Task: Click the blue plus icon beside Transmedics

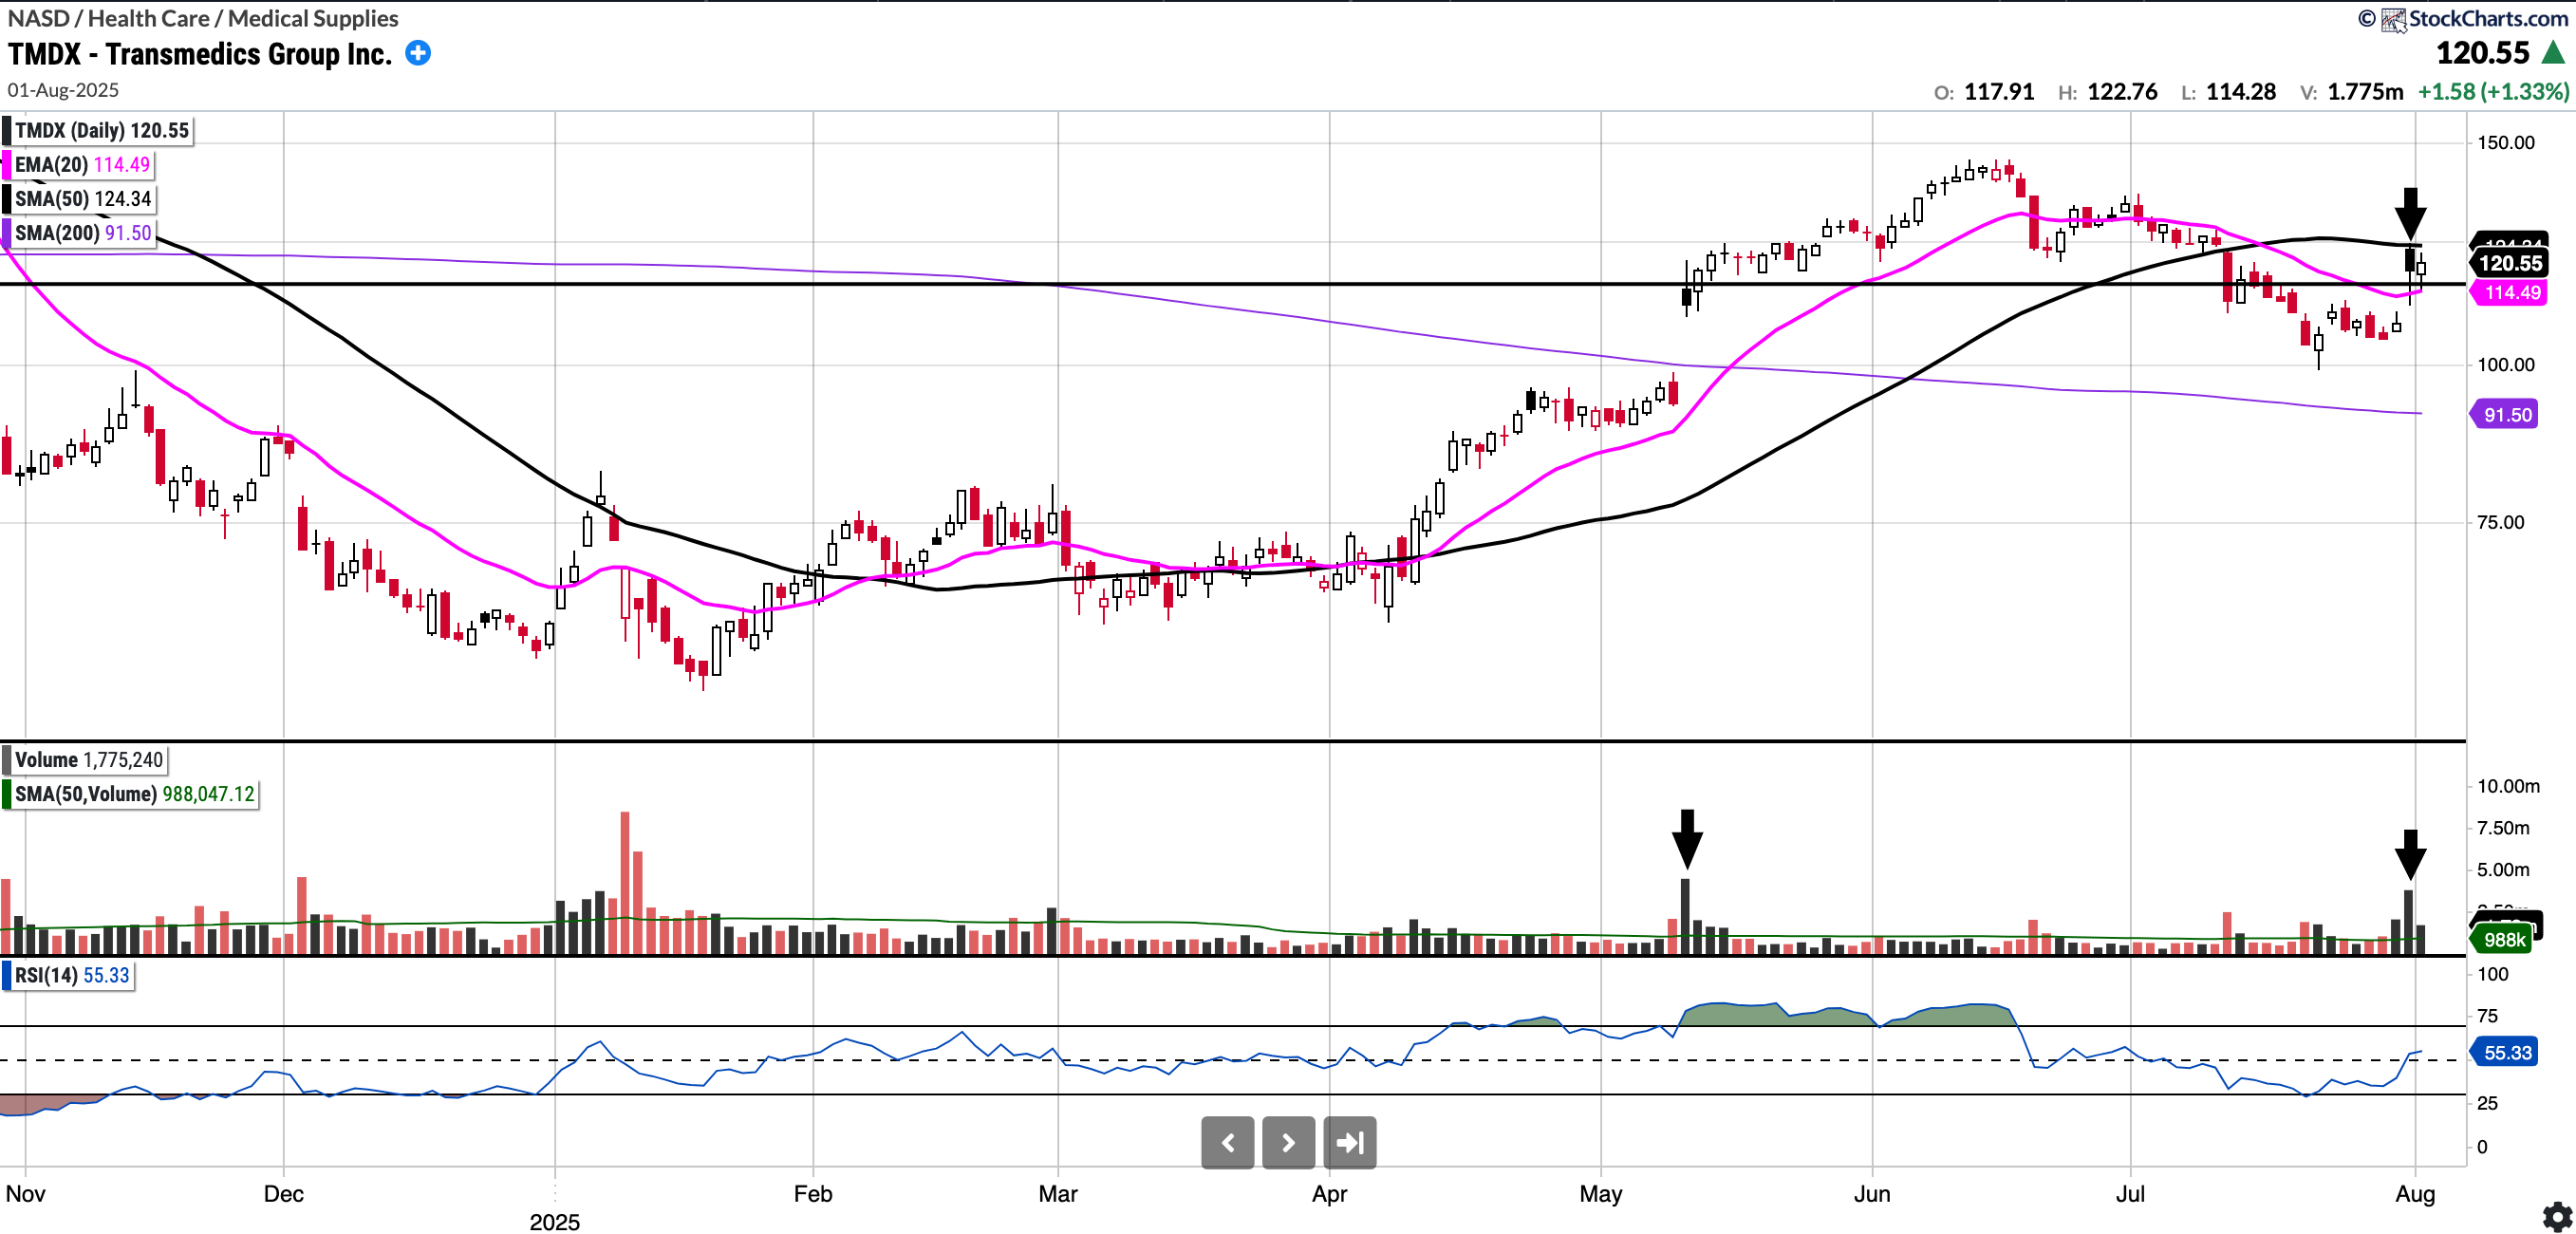Action: [418, 54]
